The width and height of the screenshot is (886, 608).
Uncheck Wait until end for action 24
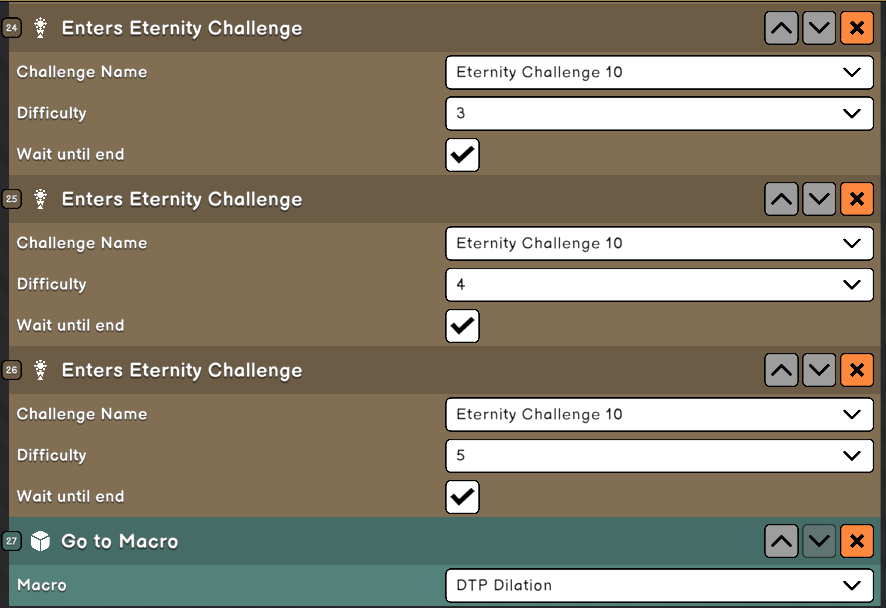click(x=462, y=155)
